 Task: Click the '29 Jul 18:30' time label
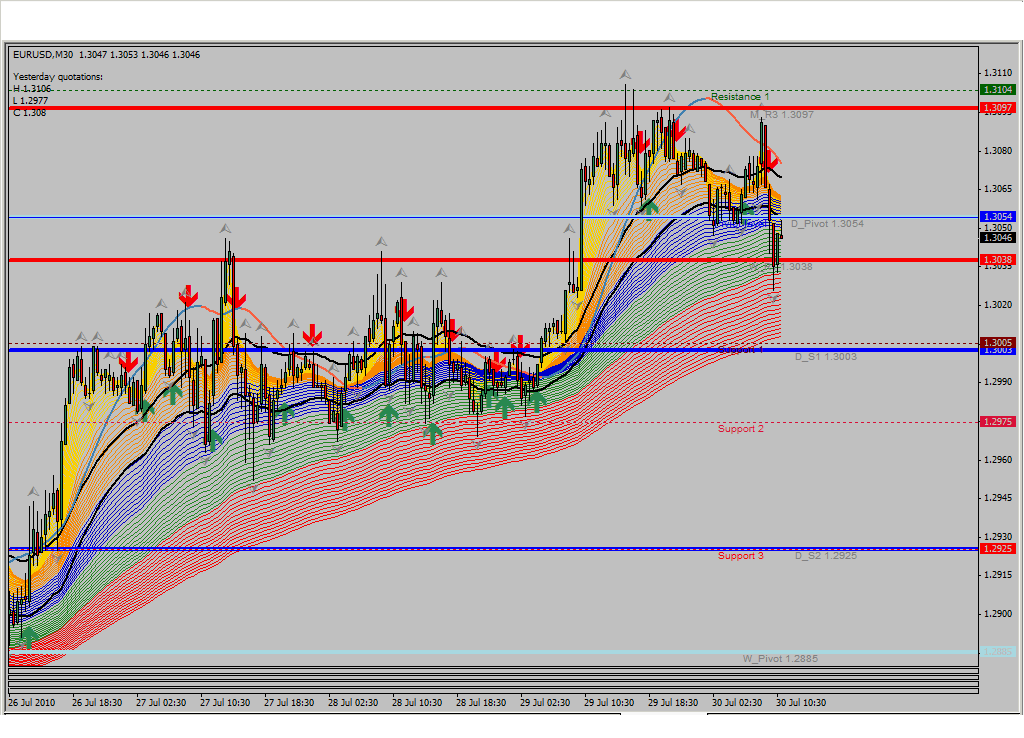tap(673, 703)
